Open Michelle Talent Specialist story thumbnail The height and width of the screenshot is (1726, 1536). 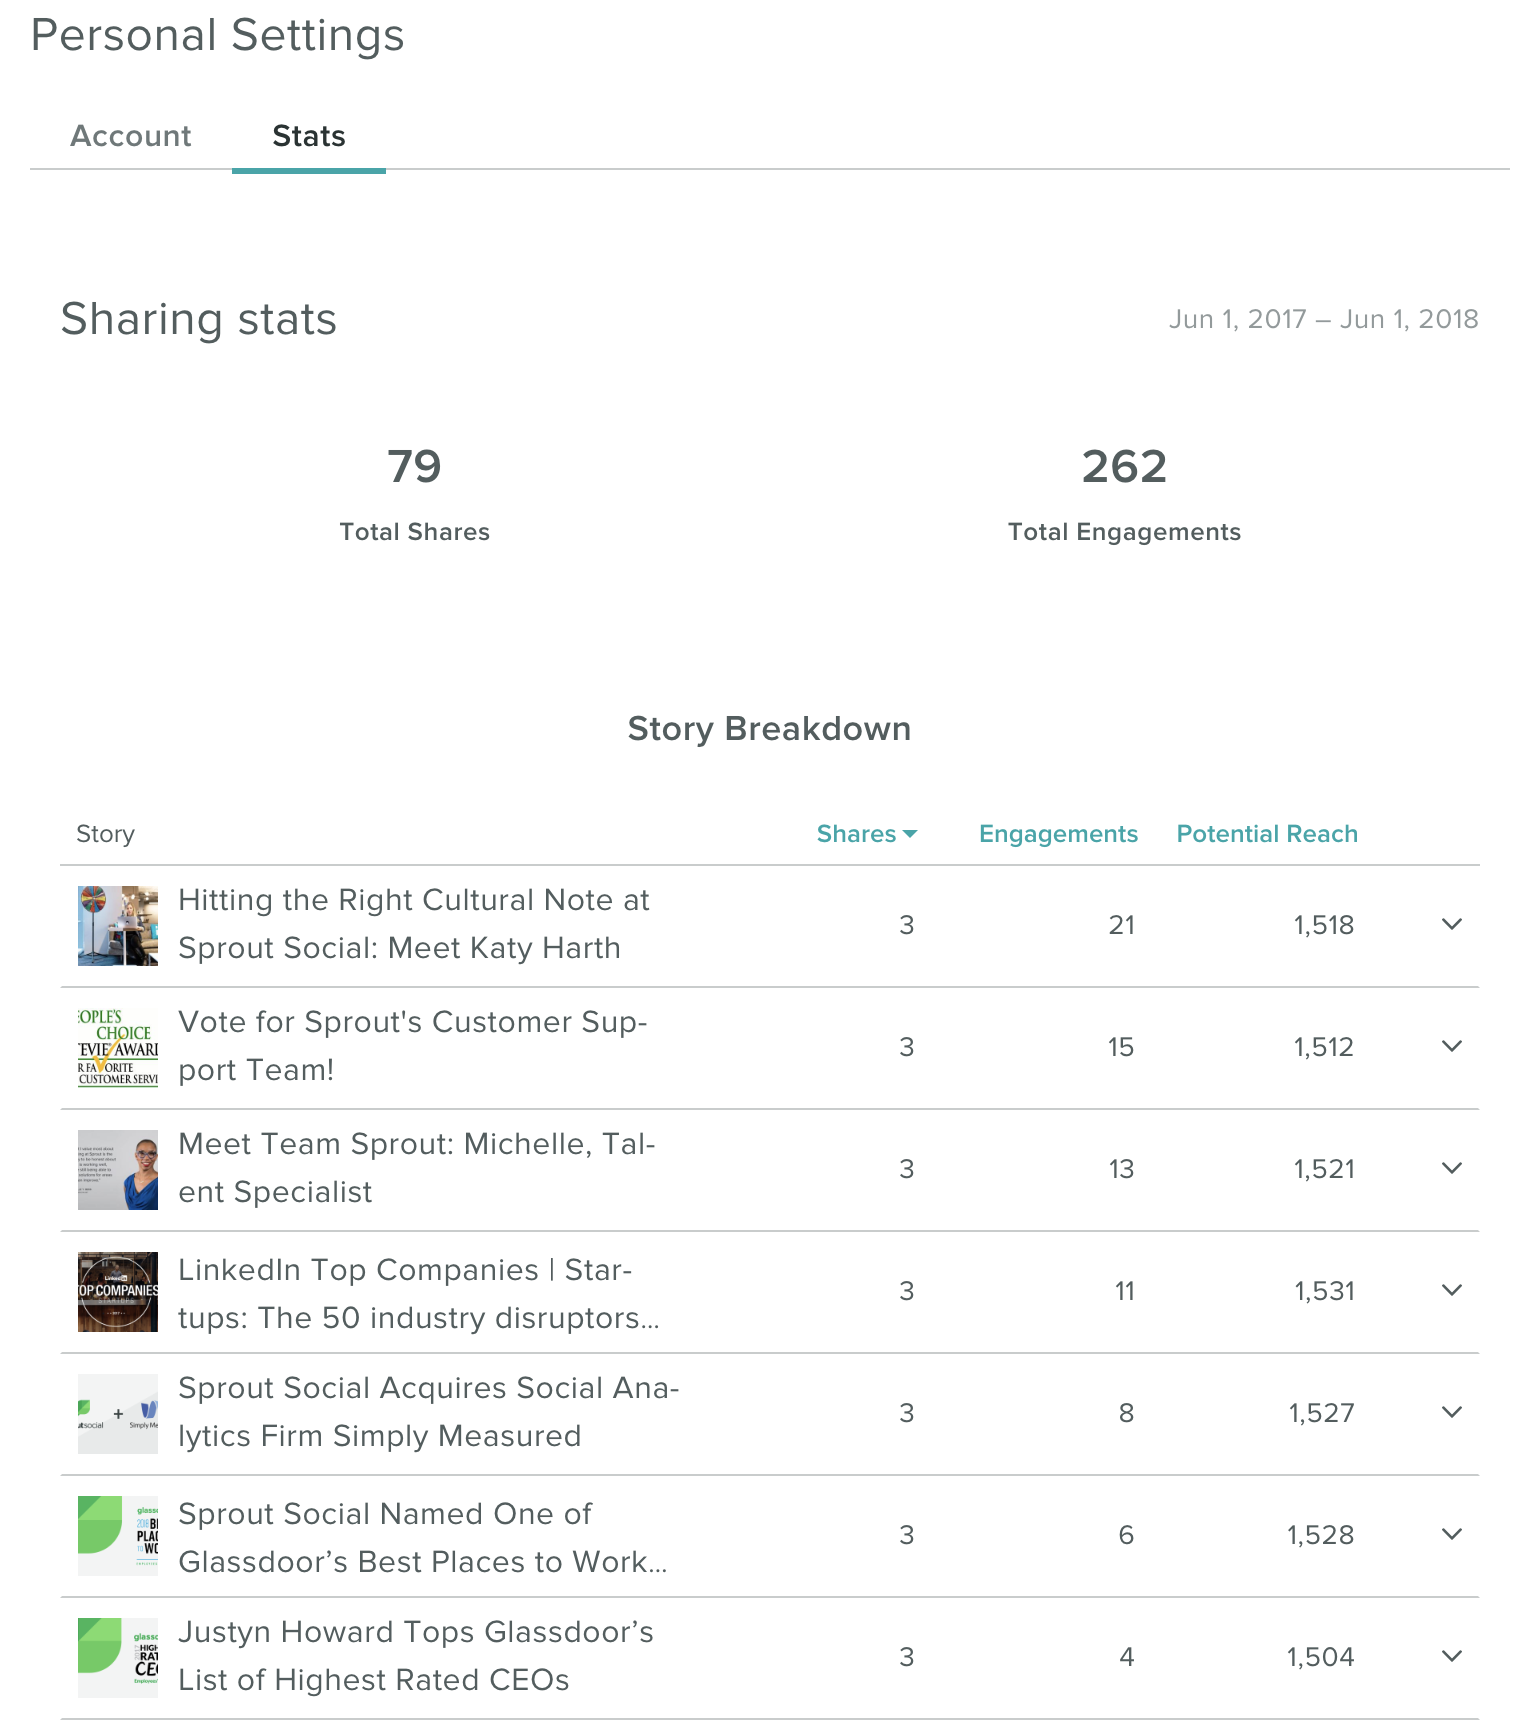(118, 1170)
